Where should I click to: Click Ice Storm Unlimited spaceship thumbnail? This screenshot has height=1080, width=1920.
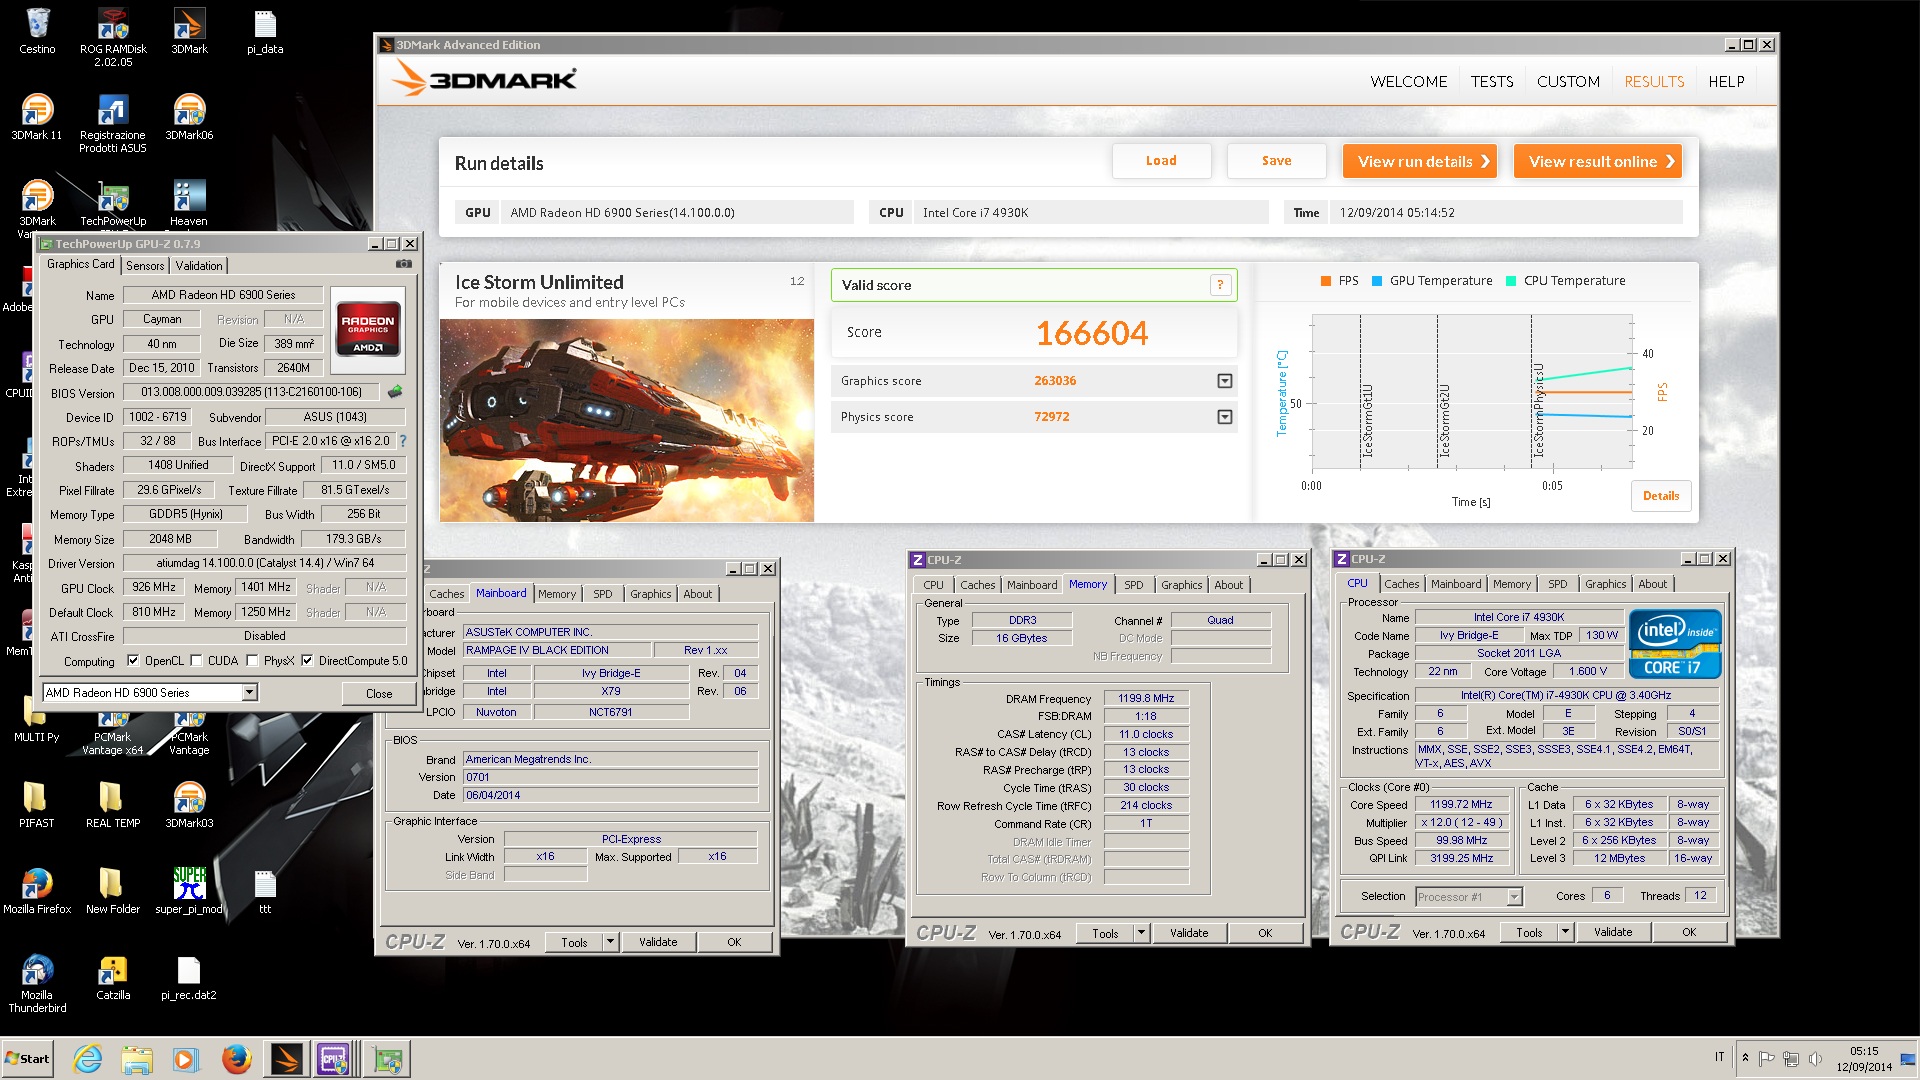tap(627, 420)
